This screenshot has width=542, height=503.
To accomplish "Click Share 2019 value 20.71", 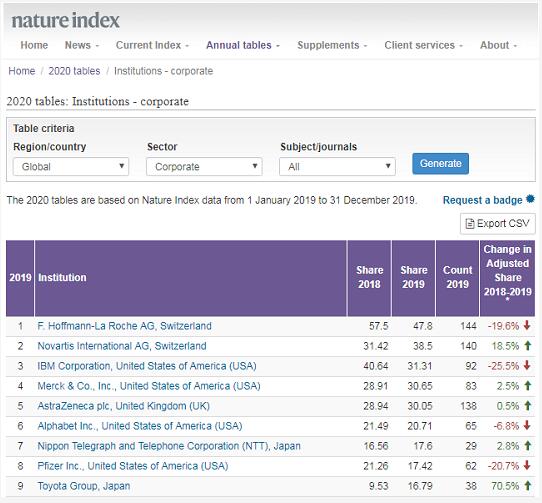I will (420, 426).
